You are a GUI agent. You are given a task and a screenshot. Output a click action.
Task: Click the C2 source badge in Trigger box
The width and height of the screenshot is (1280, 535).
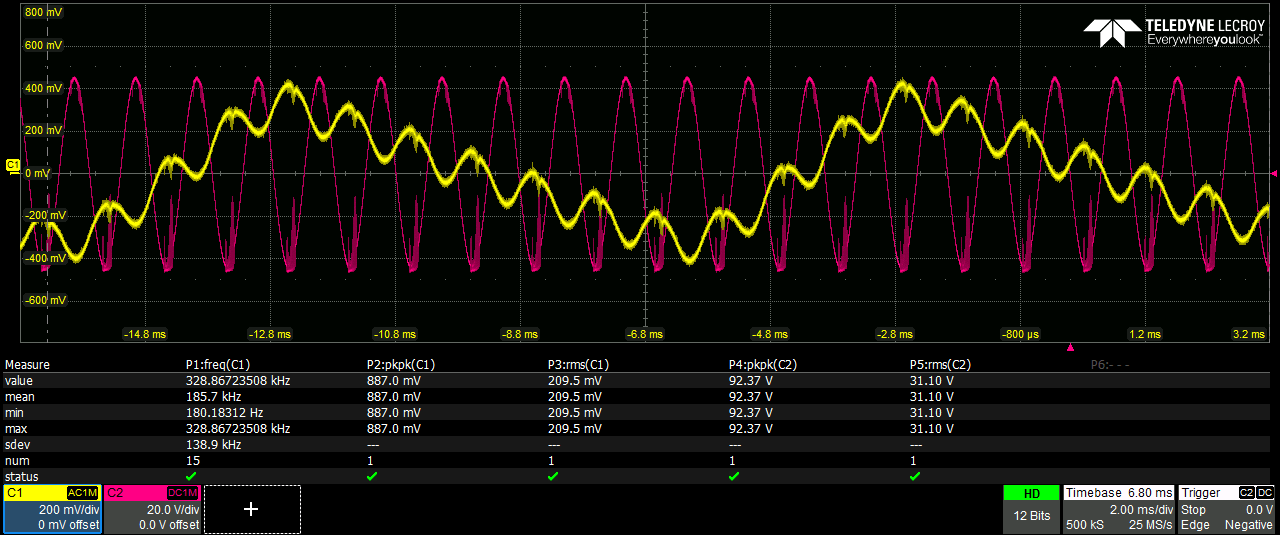coord(1246,493)
